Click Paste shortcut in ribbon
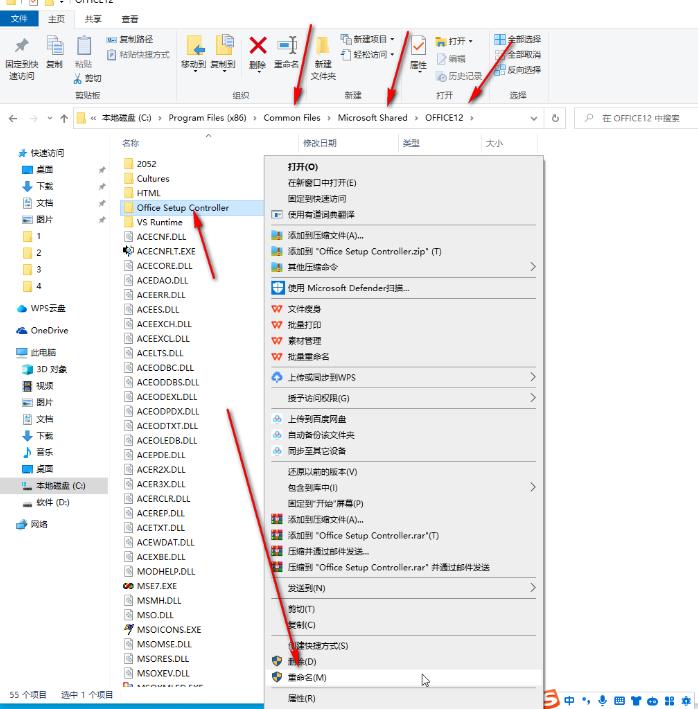 point(138,55)
